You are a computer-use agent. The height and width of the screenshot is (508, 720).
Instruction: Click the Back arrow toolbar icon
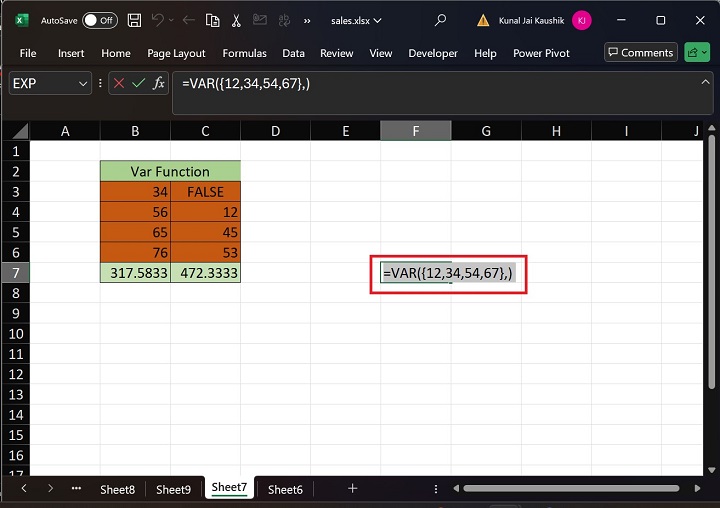[x=188, y=20]
